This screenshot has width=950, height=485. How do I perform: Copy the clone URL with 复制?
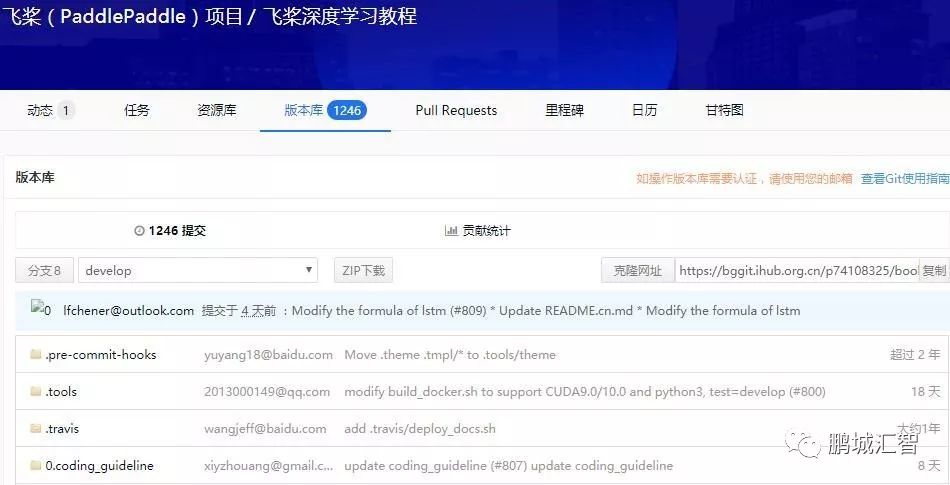(934, 271)
